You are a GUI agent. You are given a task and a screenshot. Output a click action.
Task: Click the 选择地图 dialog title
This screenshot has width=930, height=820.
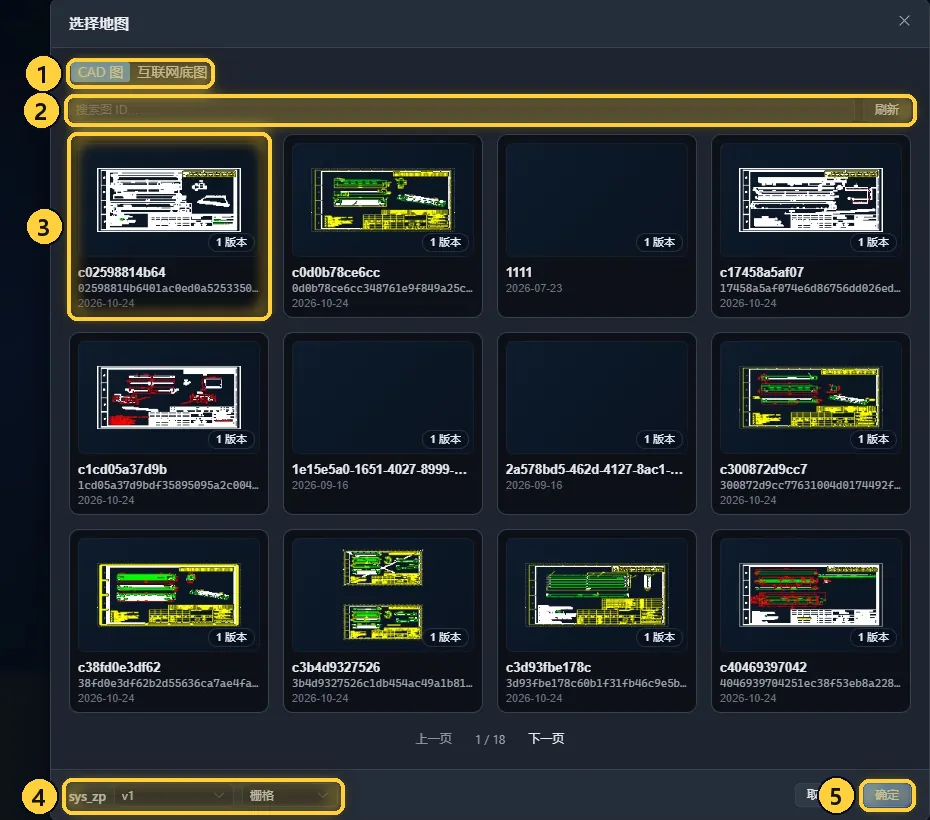coord(99,24)
